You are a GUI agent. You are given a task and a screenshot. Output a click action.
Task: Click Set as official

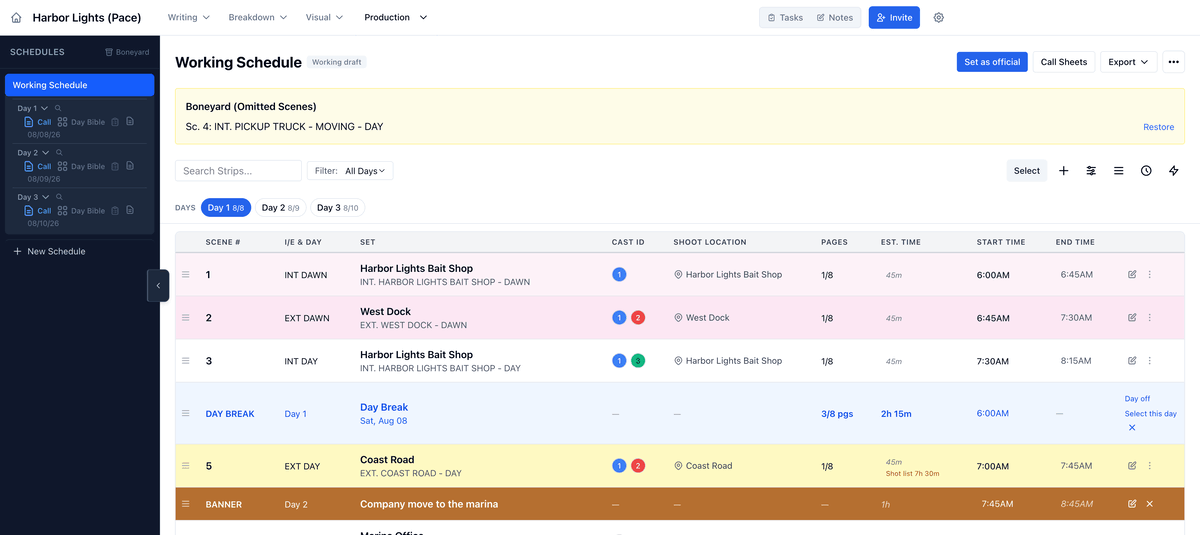pyautogui.click(x=992, y=62)
